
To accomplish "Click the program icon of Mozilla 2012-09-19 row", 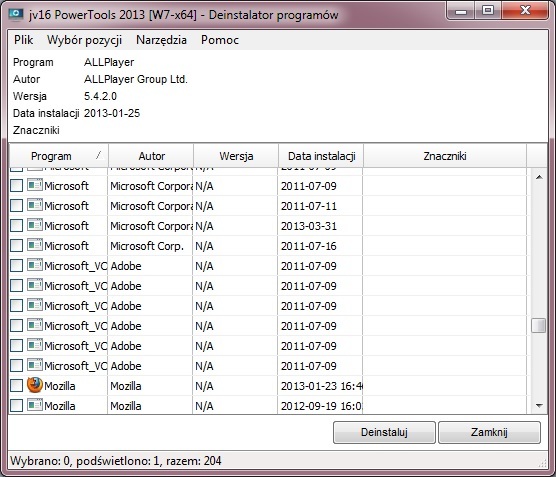I will point(35,405).
